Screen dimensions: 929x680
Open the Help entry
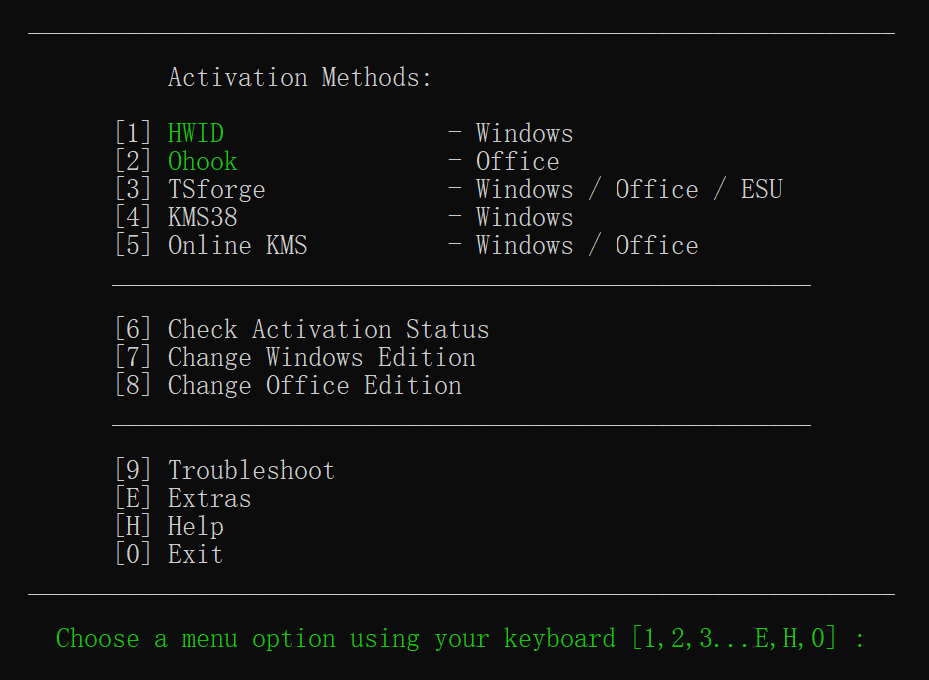click(195, 526)
